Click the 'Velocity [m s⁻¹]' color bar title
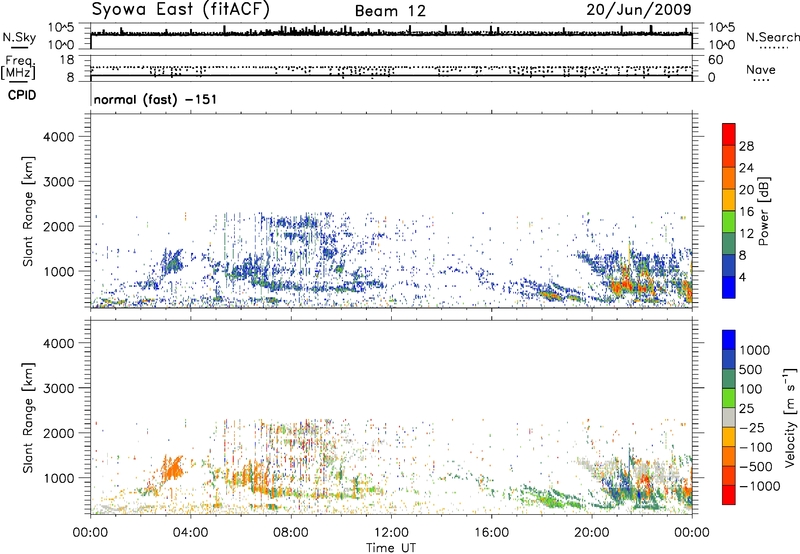 tap(790, 417)
